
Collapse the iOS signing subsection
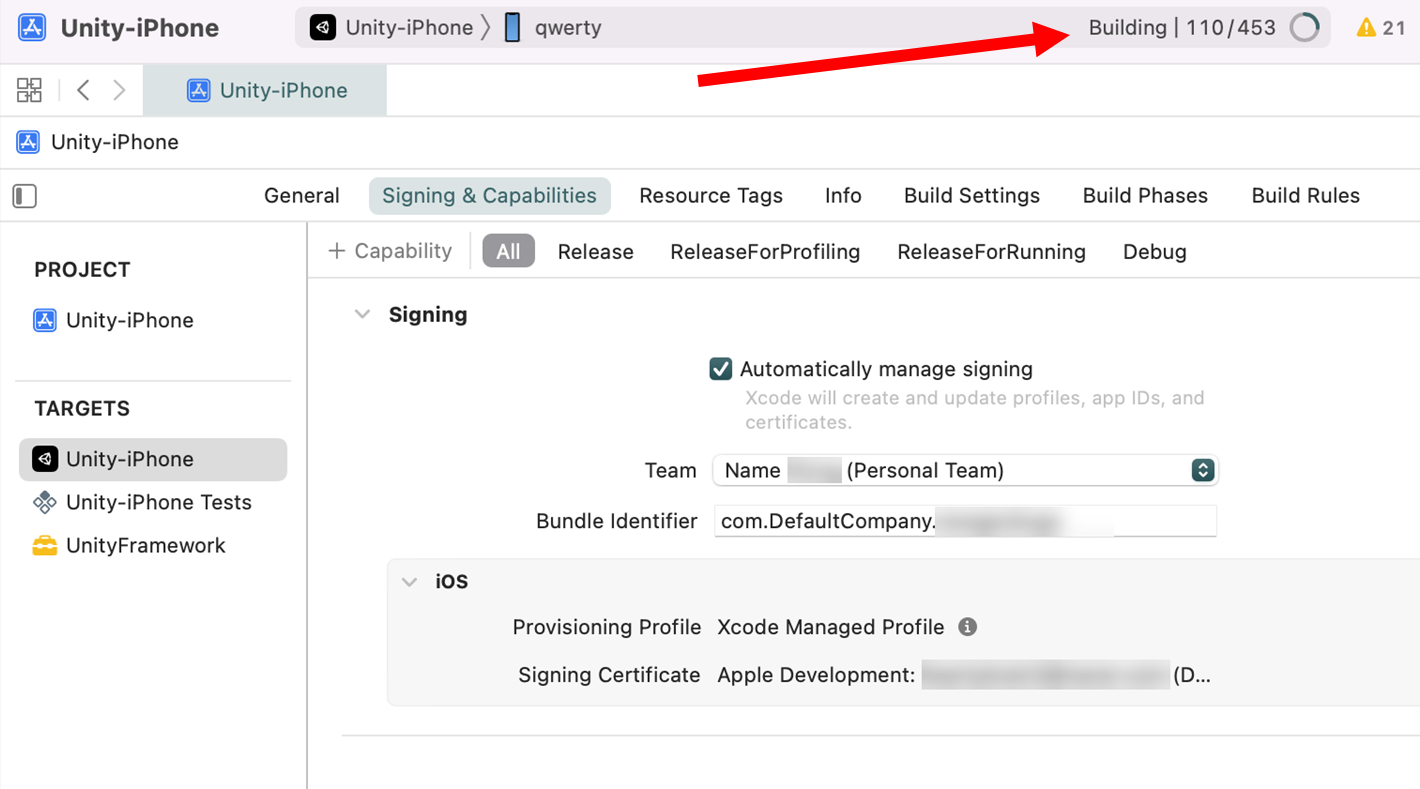click(409, 582)
